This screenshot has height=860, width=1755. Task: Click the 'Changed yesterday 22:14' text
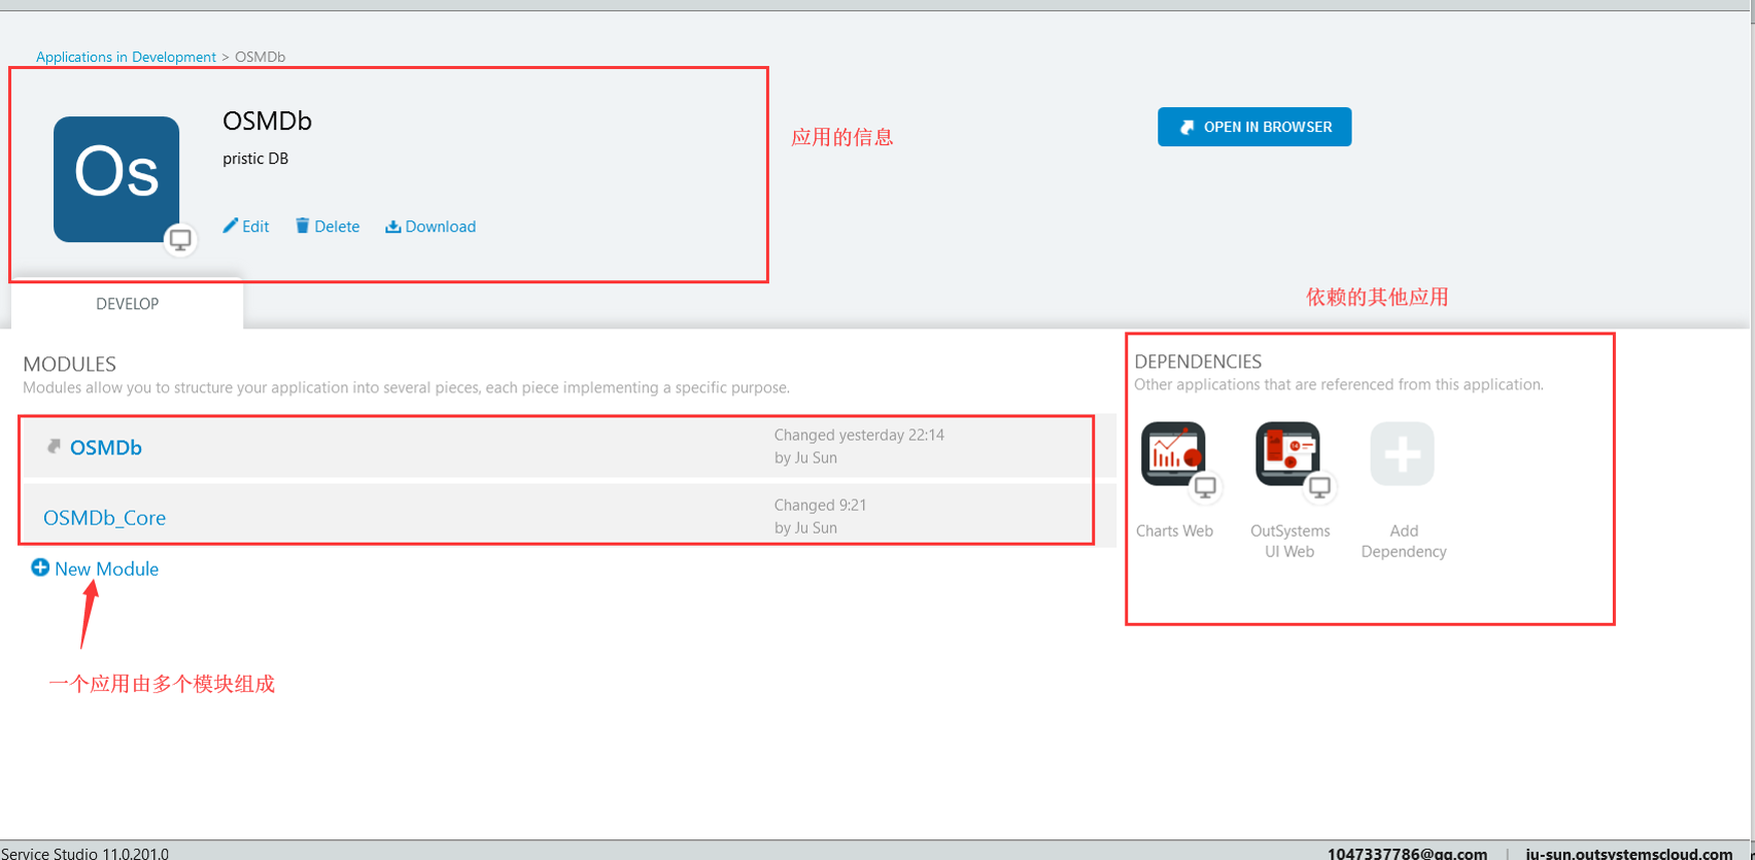pyautogui.click(x=859, y=435)
